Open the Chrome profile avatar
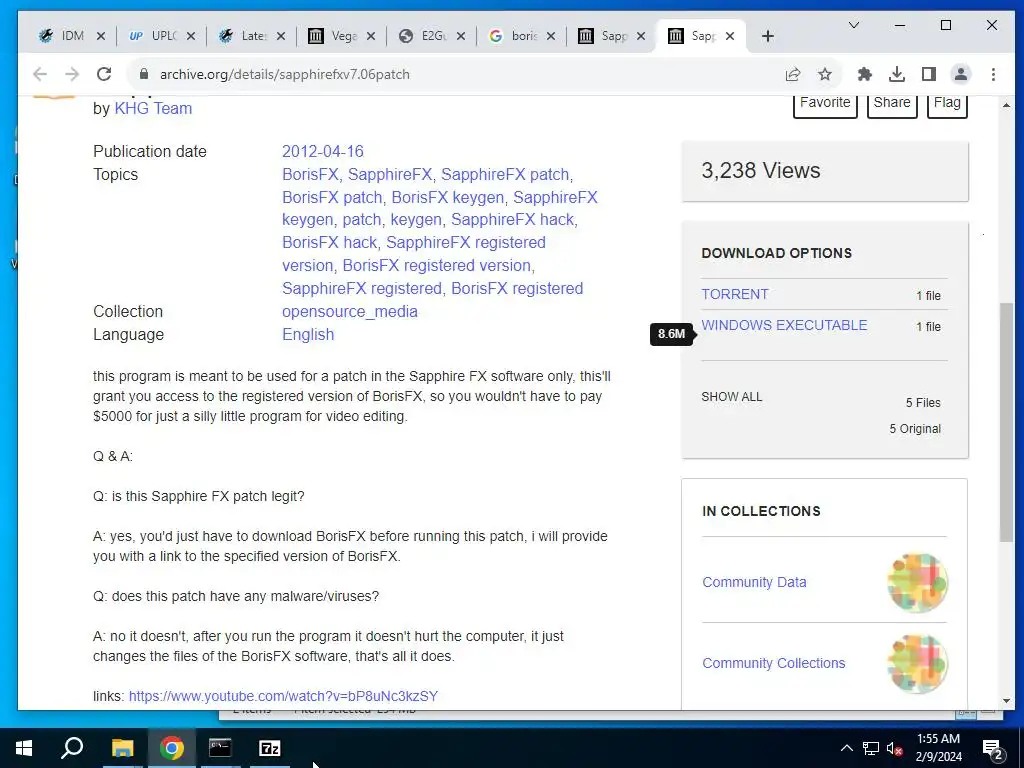Viewport: 1024px width, 768px height. [x=961, y=74]
